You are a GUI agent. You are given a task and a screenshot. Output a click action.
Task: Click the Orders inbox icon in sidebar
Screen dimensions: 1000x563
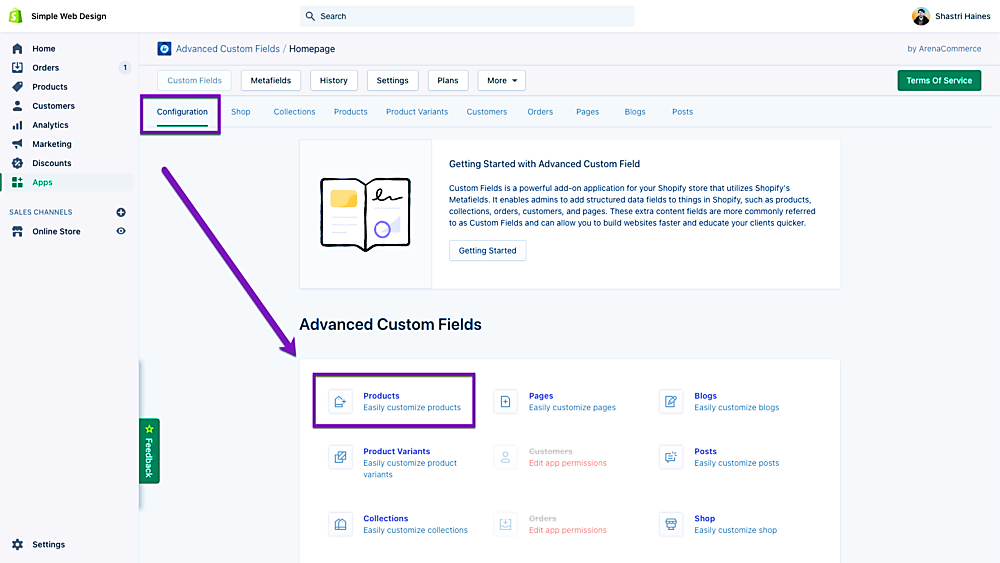17,68
